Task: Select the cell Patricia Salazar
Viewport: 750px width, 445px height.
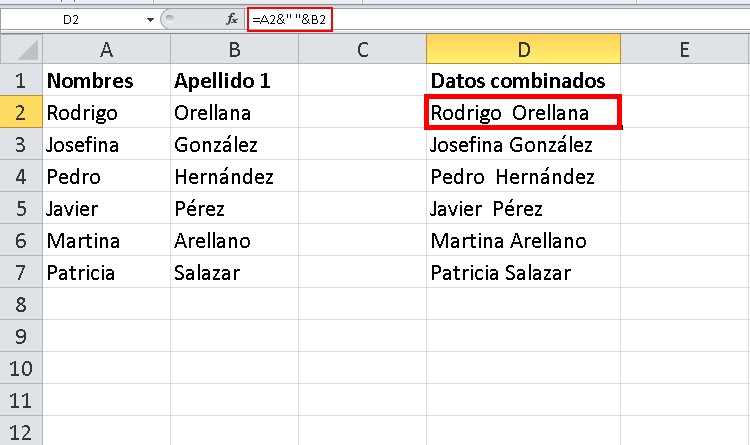Action: (x=523, y=273)
